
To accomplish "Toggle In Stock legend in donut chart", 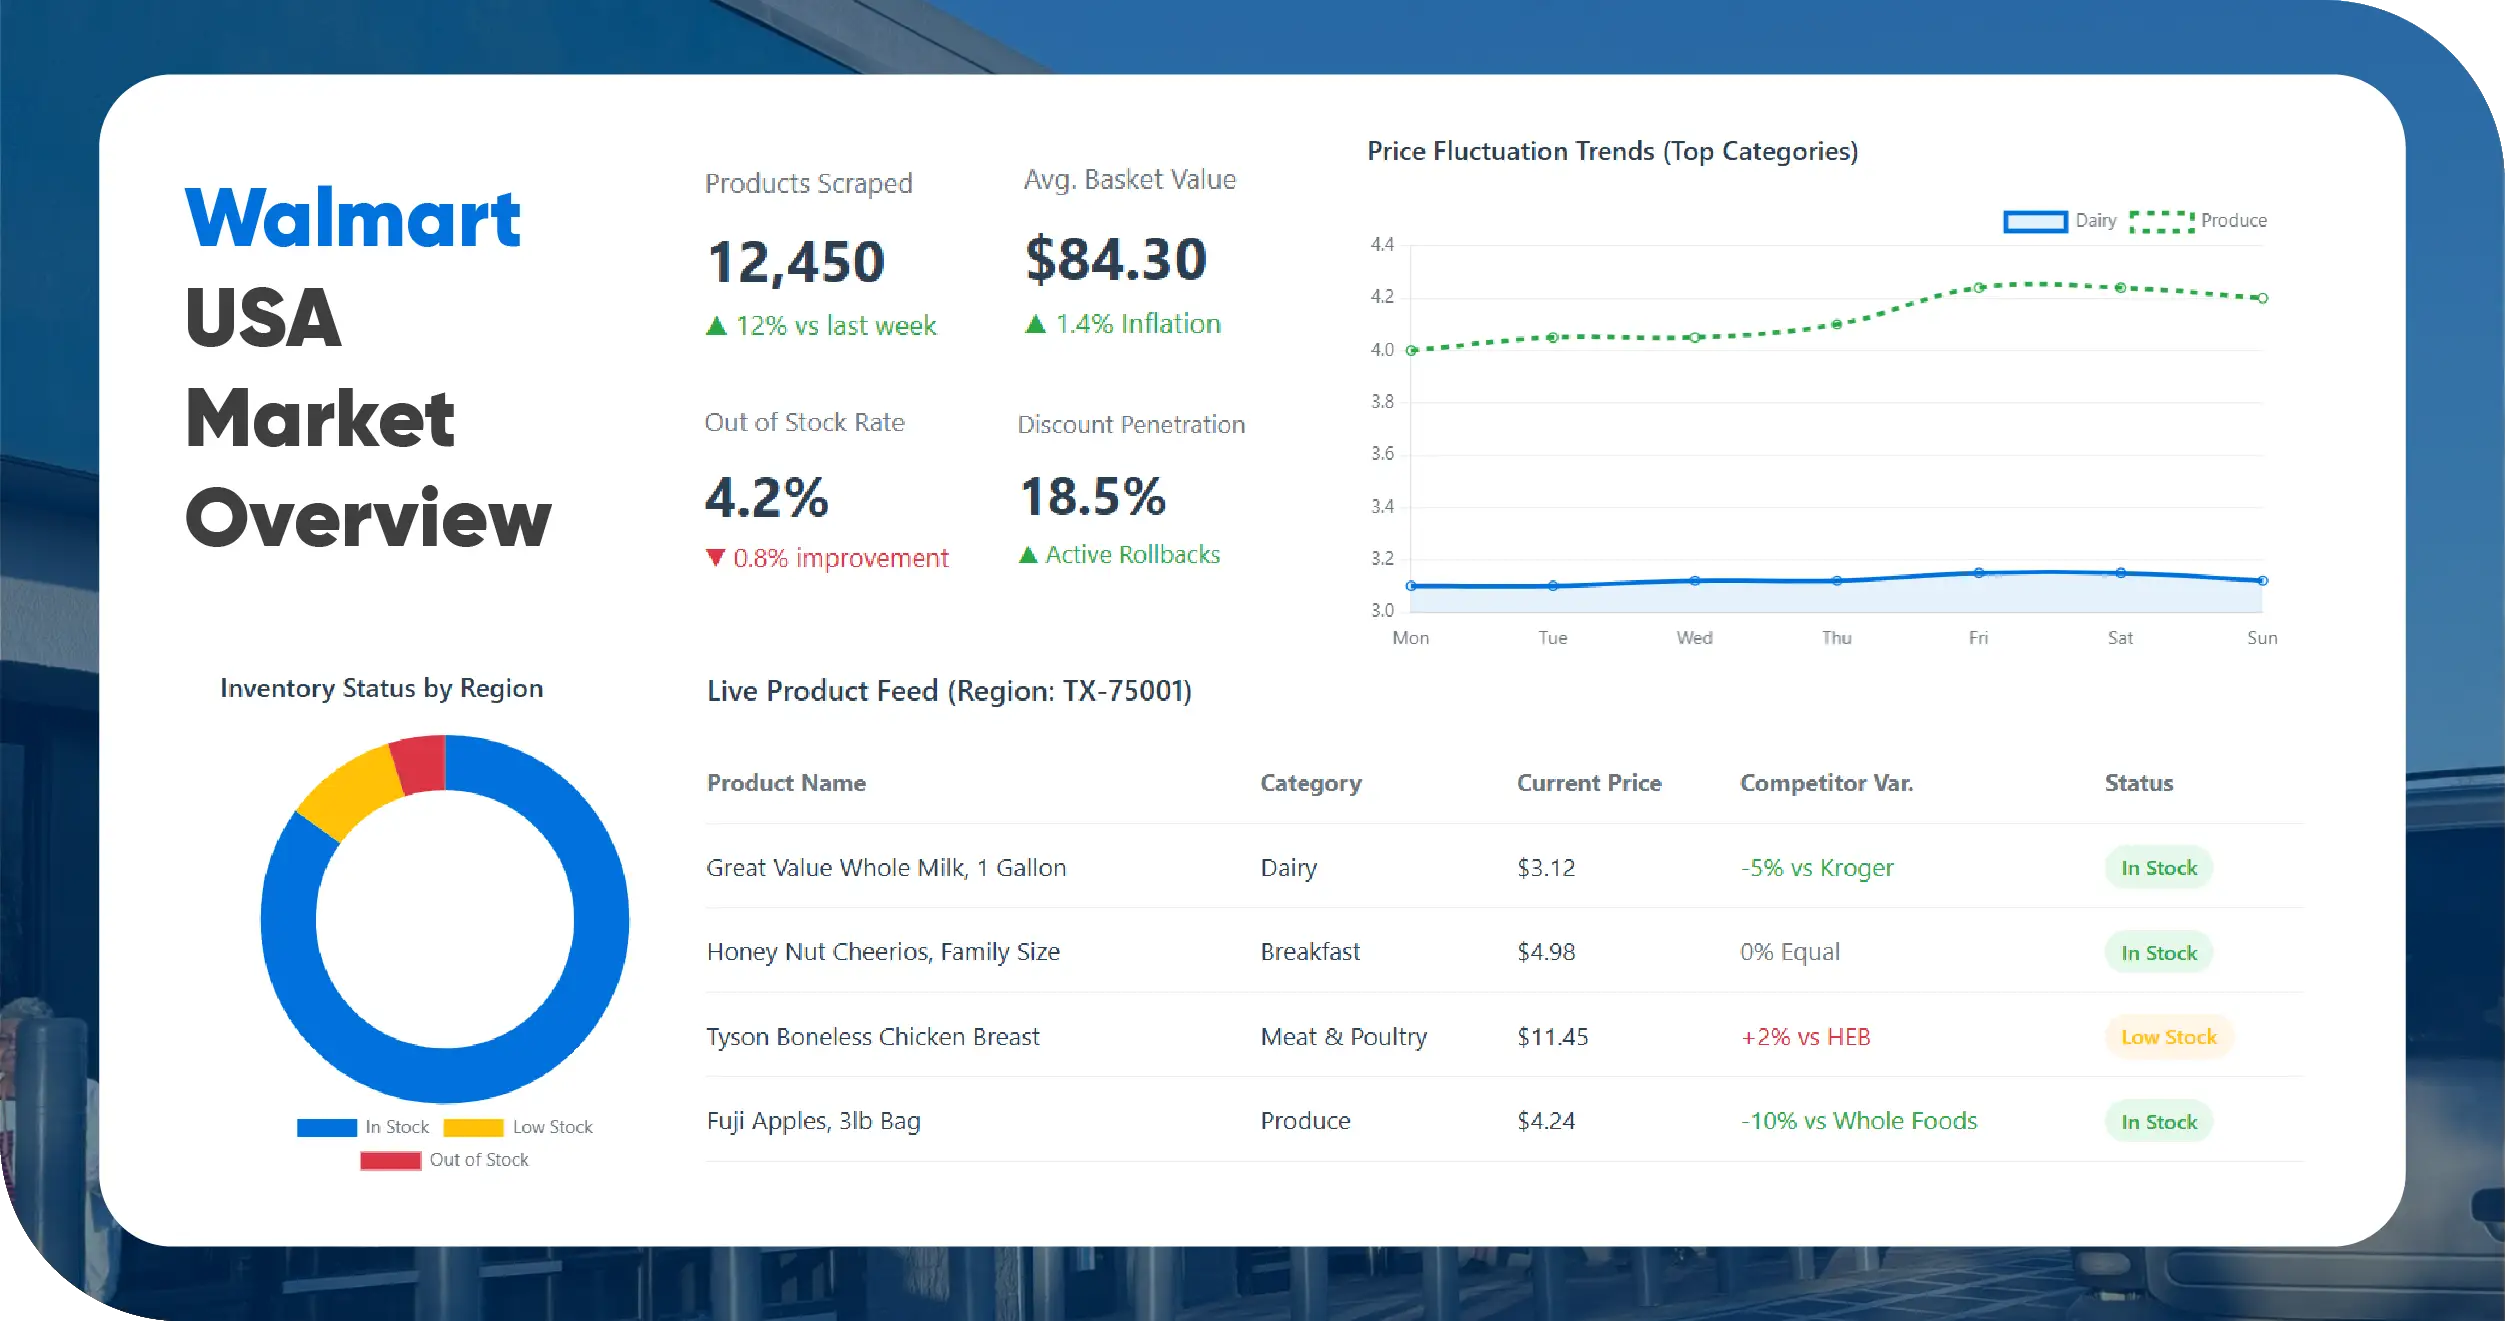I will point(327,1127).
